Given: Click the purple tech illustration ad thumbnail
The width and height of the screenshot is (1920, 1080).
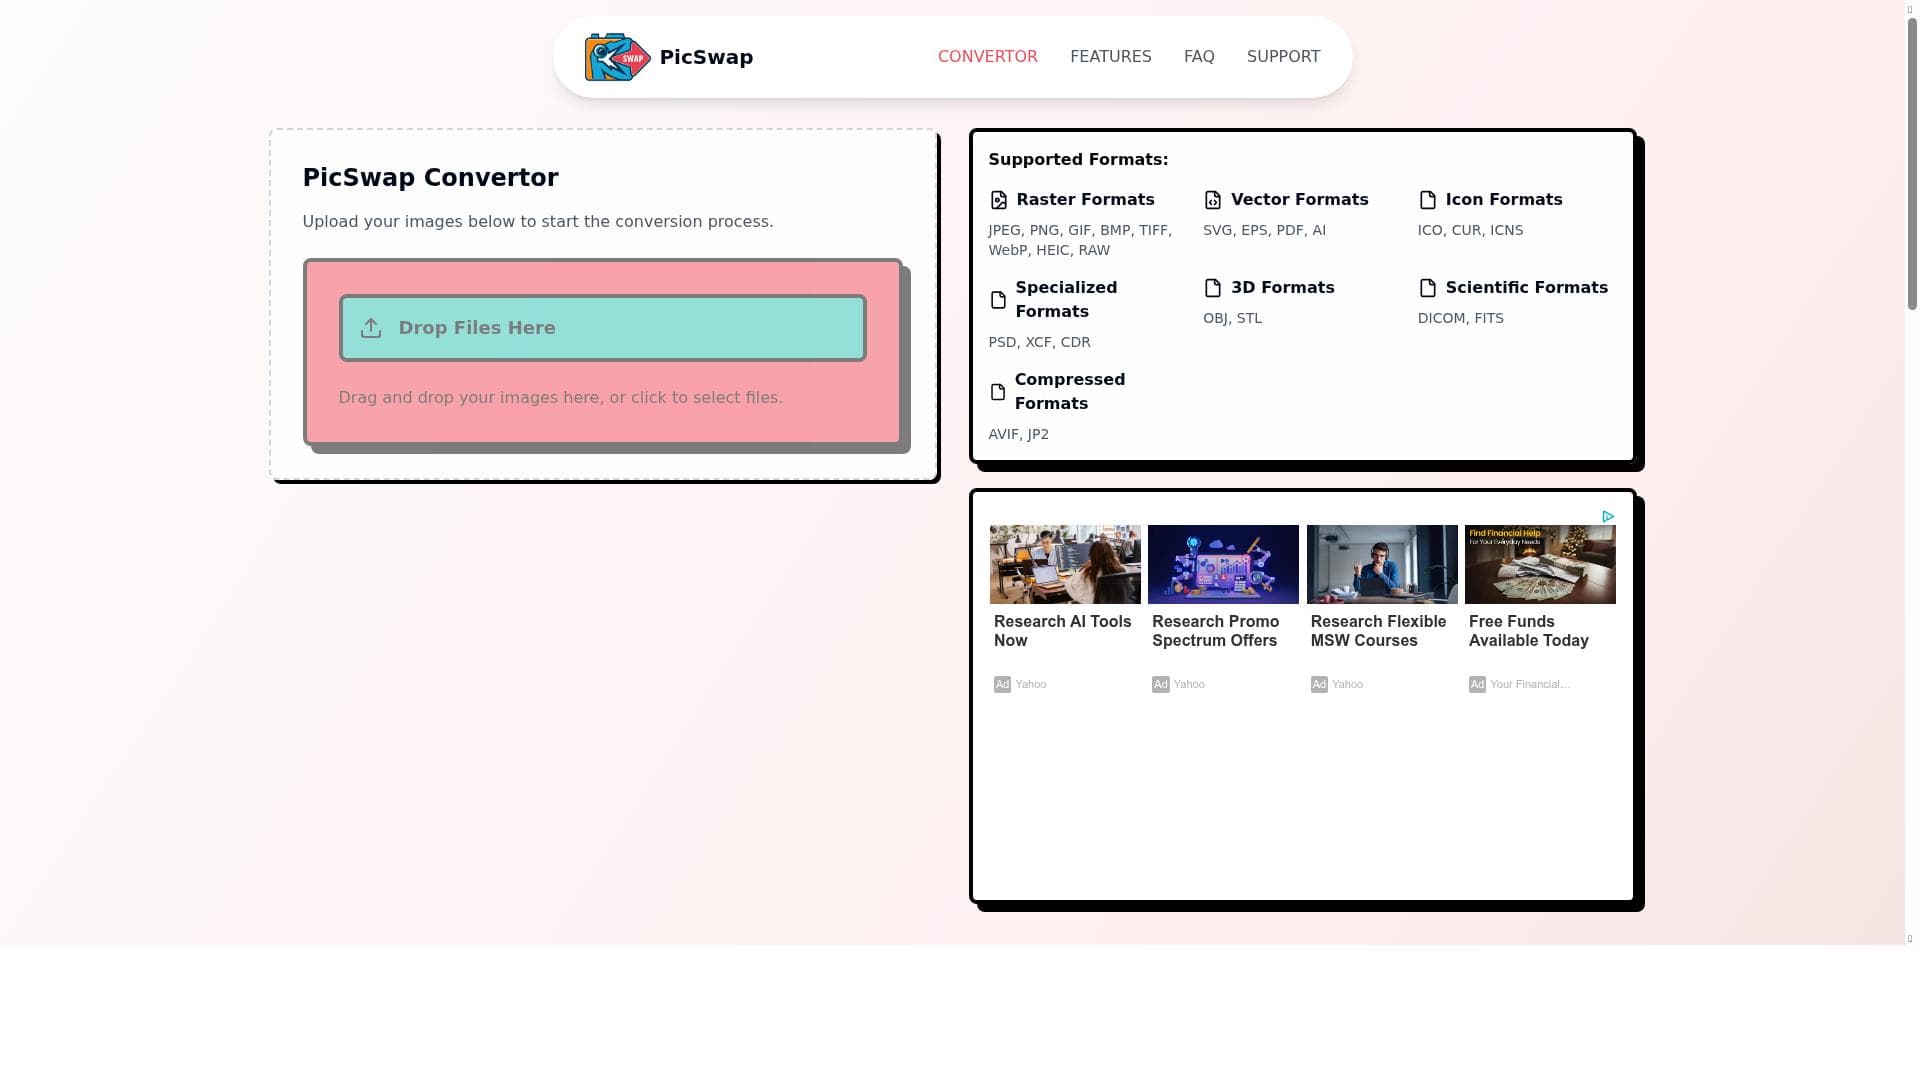Looking at the screenshot, I should coord(1223,564).
